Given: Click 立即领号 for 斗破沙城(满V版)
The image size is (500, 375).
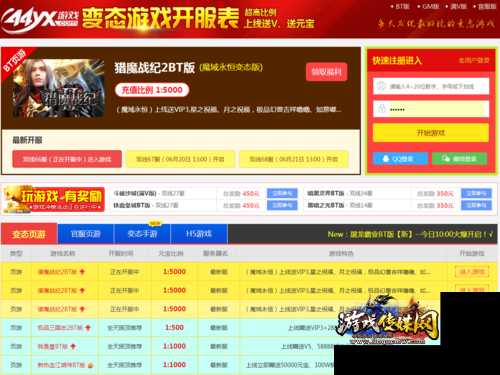Looking at the screenshot, I should [x=282, y=193].
